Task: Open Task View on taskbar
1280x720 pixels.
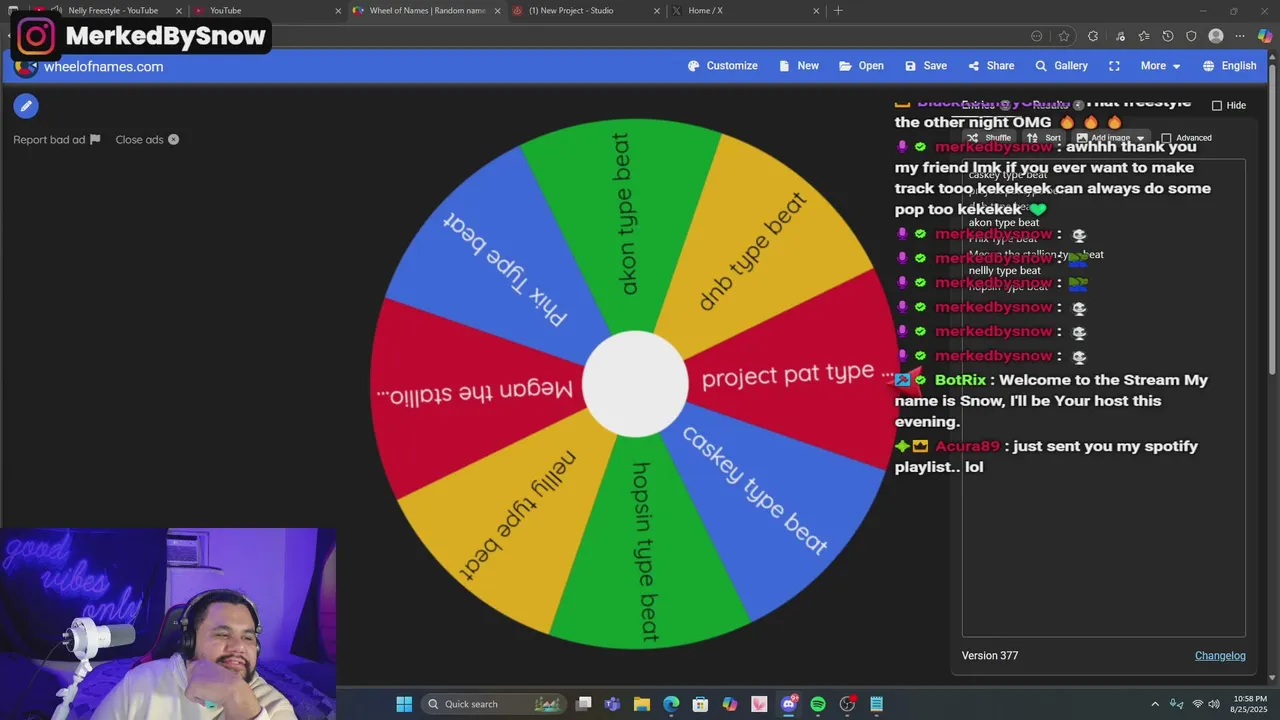Action: [x=584, y=704]
